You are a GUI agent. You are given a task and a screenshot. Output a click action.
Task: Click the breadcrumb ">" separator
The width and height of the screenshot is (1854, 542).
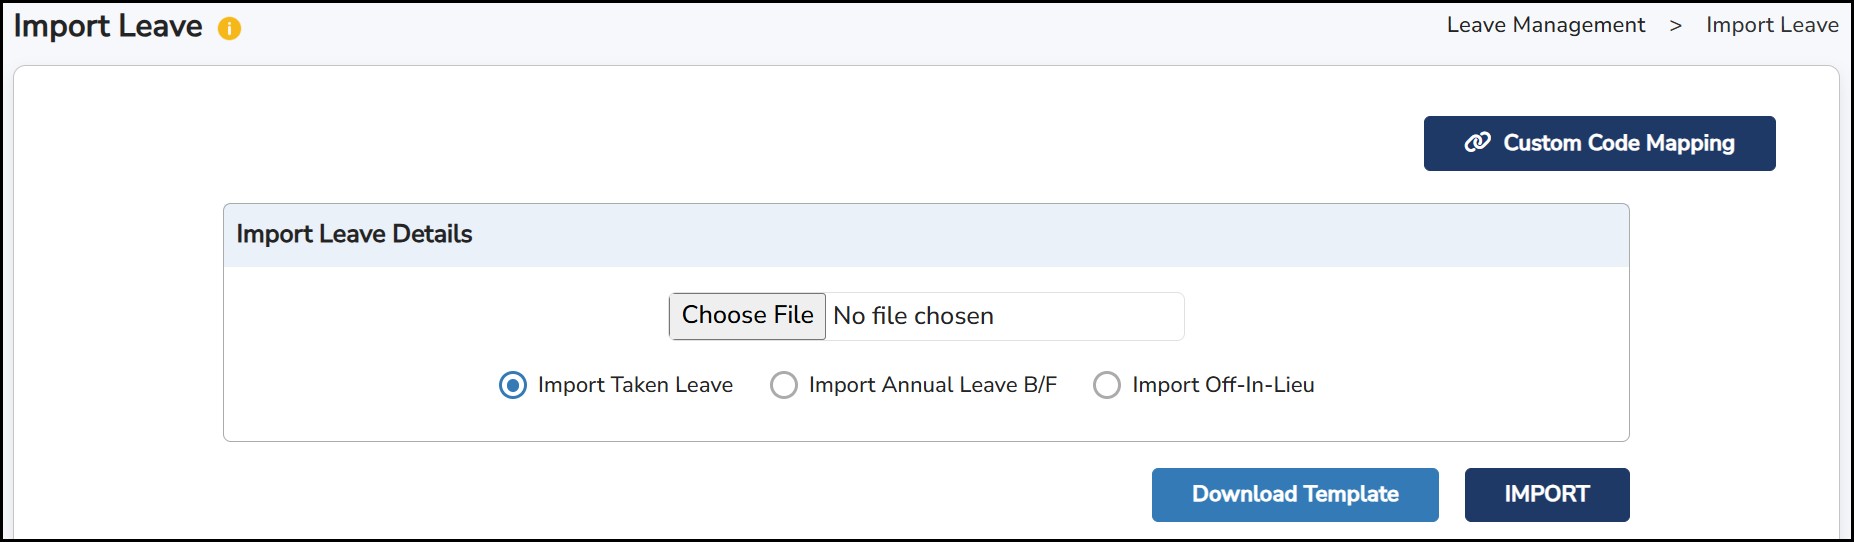[x=1675, y=26]
